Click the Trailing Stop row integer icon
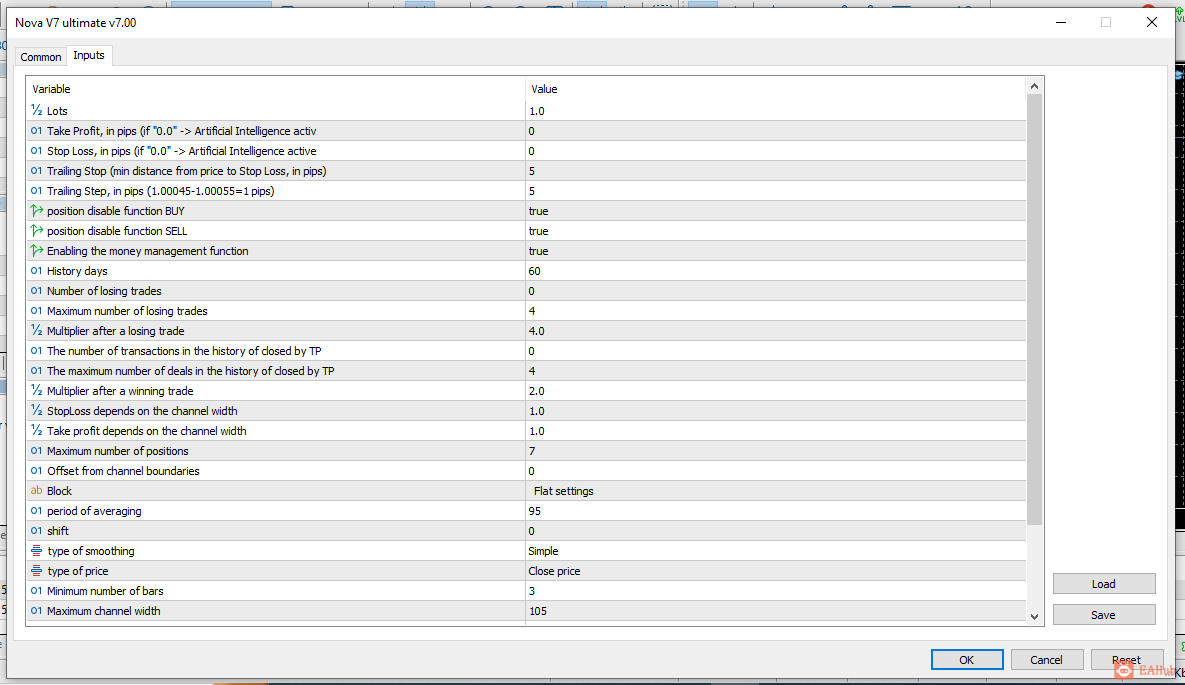The height and width of the screenshot is (685, 1185). [36, 171]
